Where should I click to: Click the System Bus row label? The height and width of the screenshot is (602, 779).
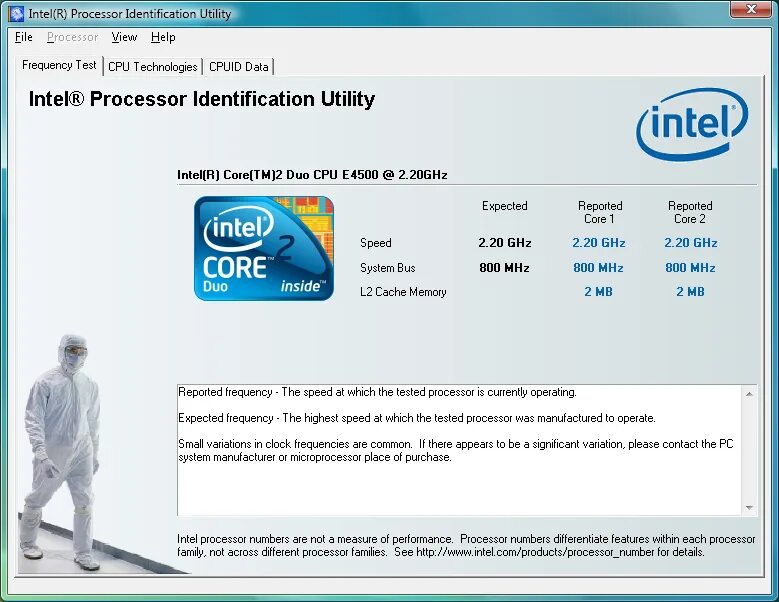tap(388, 268)
